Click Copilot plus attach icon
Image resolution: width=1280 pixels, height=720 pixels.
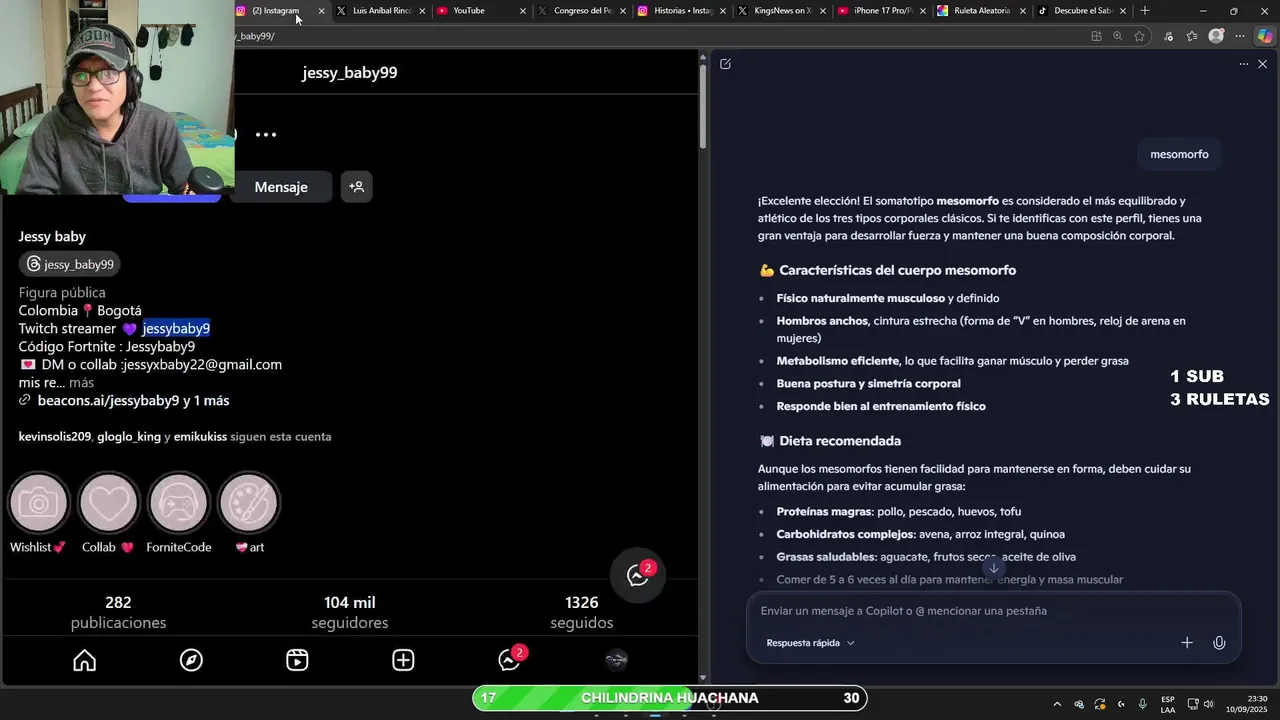pyautogui.click(x=1187, y=643)
